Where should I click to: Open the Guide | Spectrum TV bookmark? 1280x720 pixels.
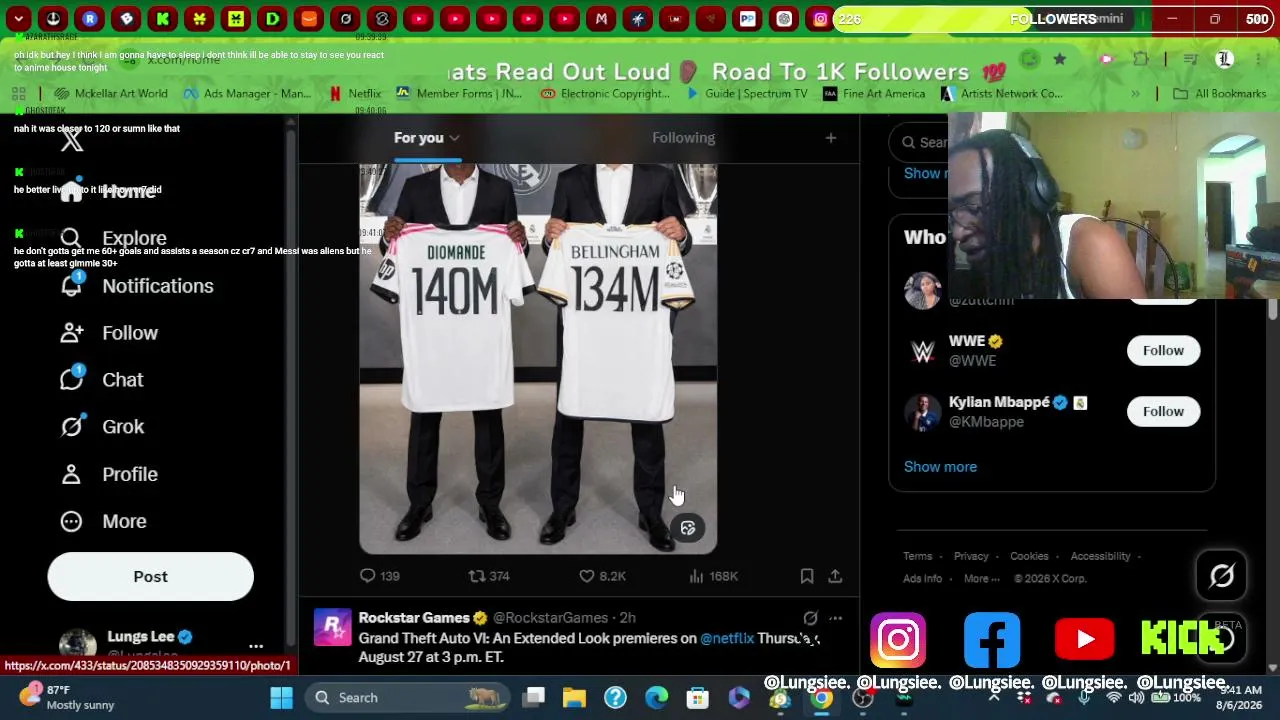[x=746, y=94]
